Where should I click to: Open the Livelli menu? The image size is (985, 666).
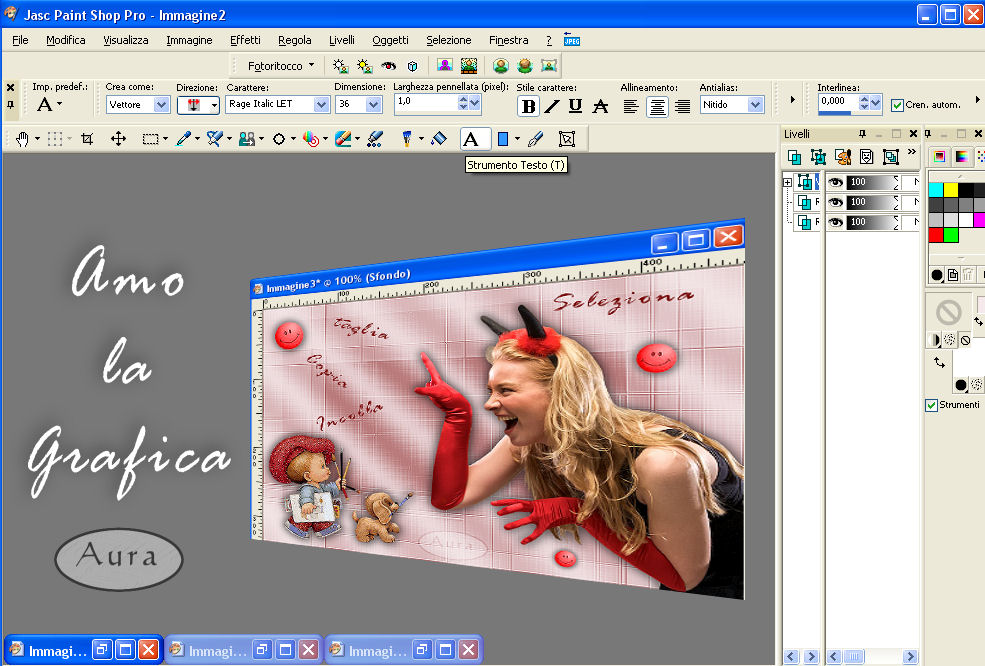pos(342,40)
